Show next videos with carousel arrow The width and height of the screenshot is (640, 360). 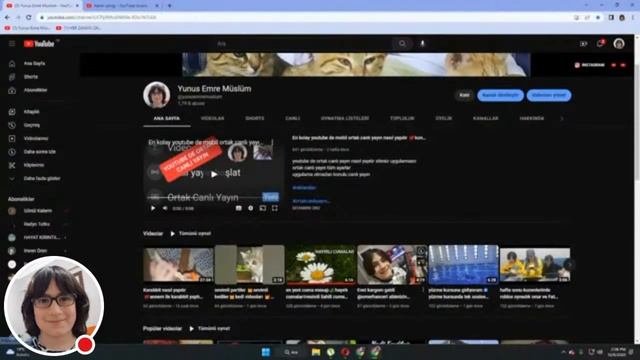pyautogui.click(x=569, y=264)
